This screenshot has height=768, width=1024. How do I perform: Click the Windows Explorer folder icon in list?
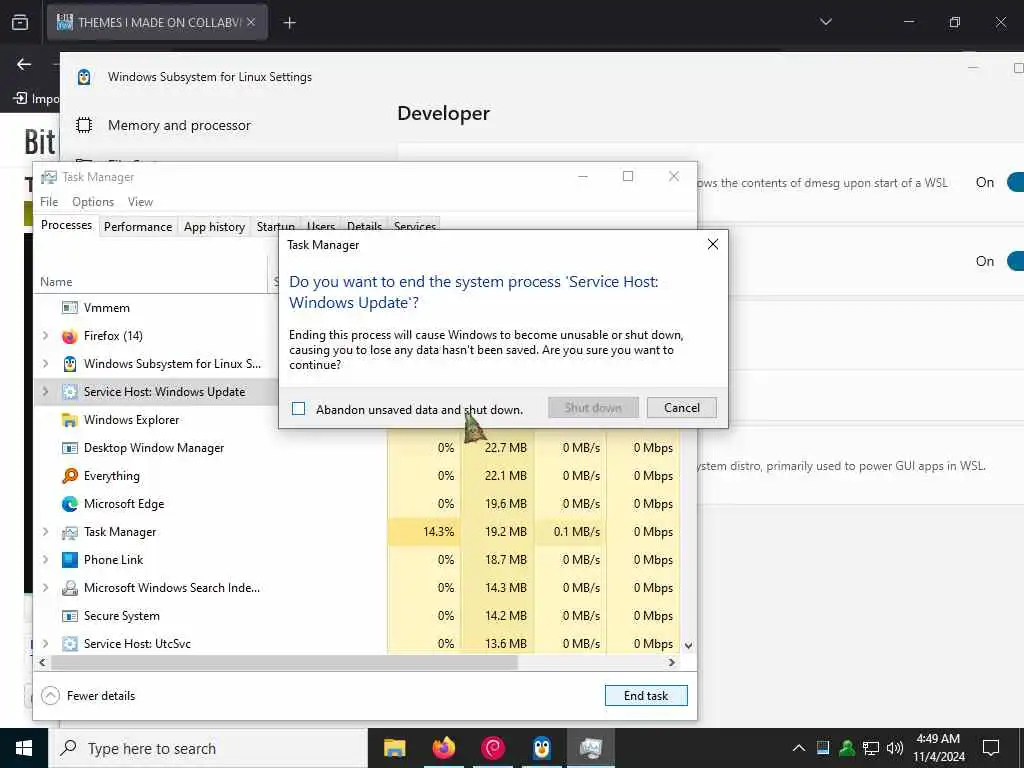tap(69, 420)
